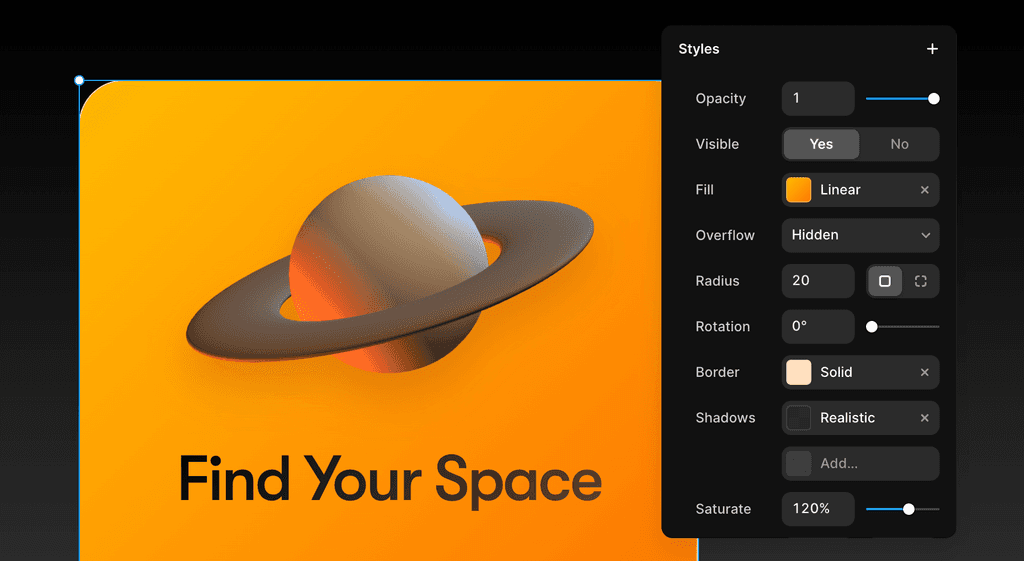Open the Overflow Hidden dropdown
The image size is (1024, 561).
[x=860, y=235]
